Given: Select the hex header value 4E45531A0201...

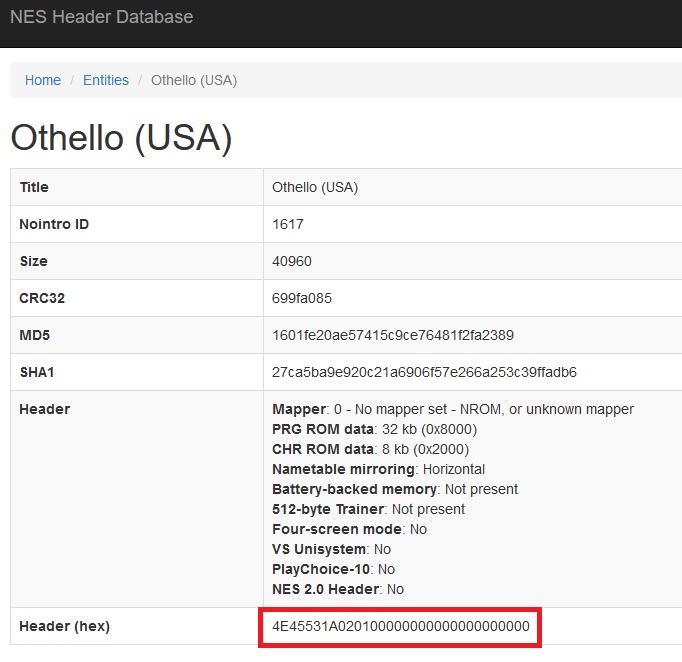Looking at the screenshot, I should pos(401,626).
